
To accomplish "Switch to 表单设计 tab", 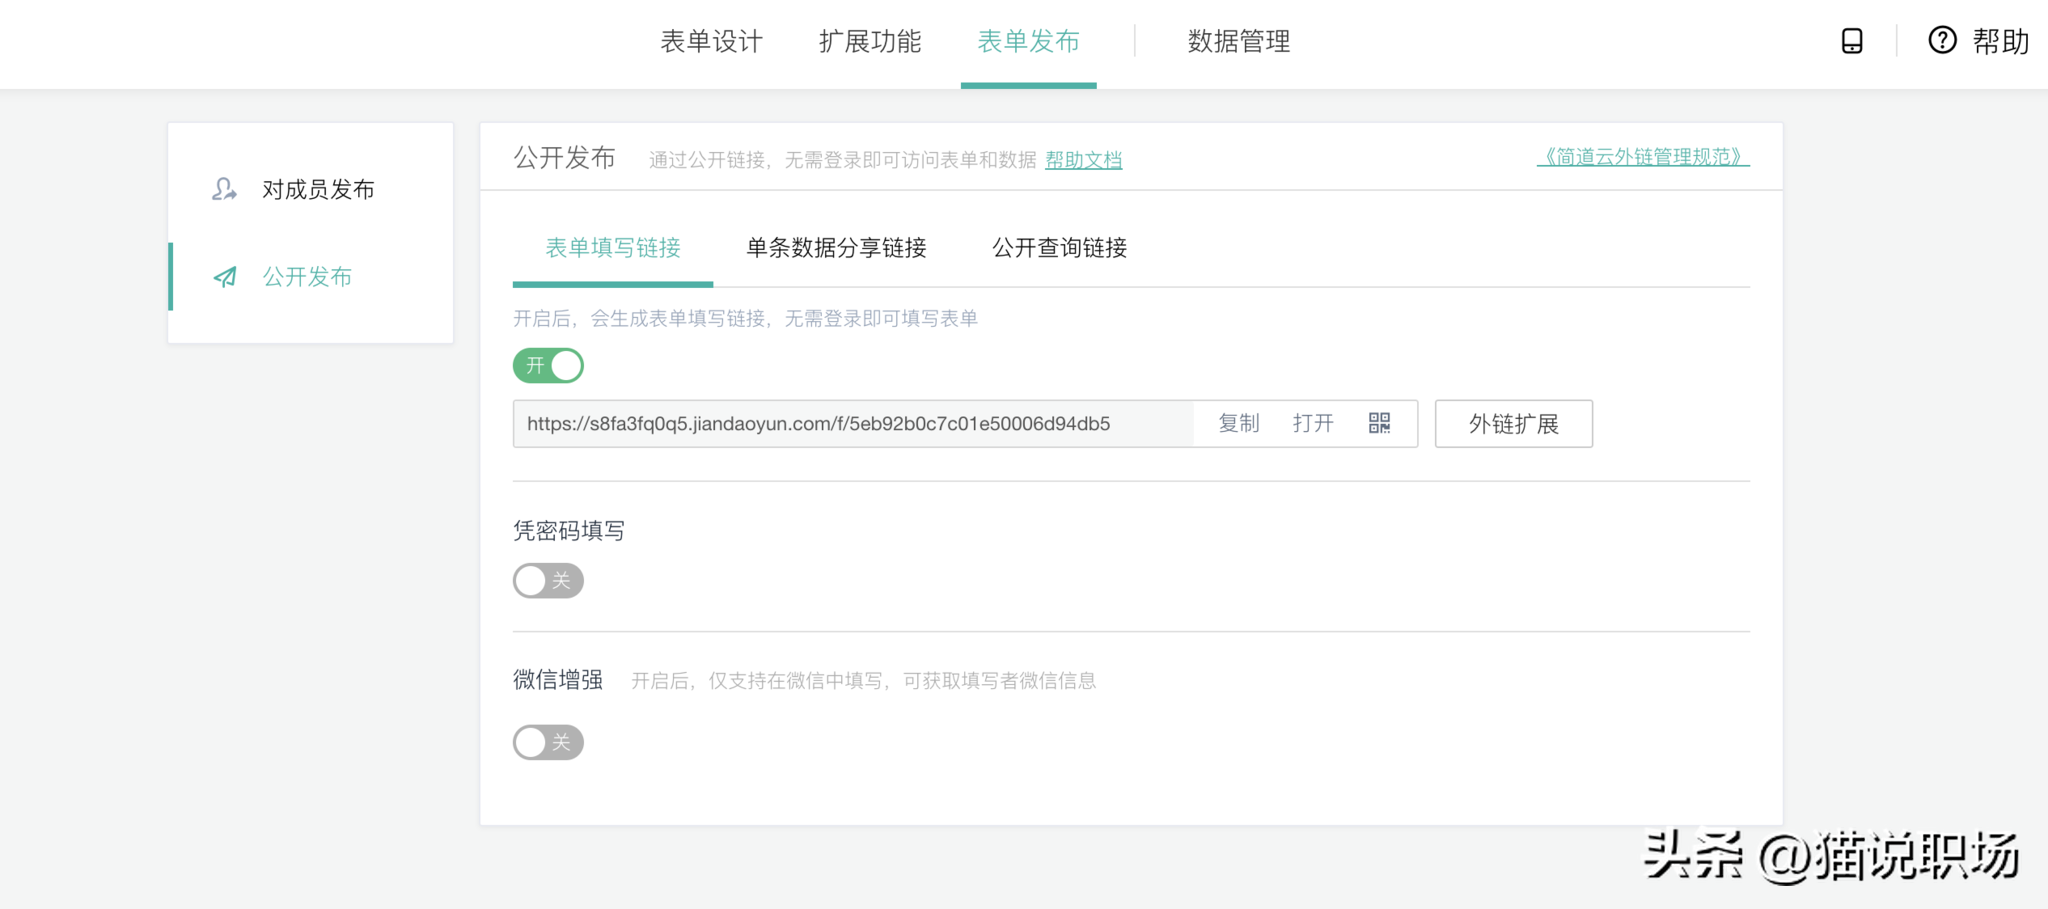I will [x=711, y=41].
